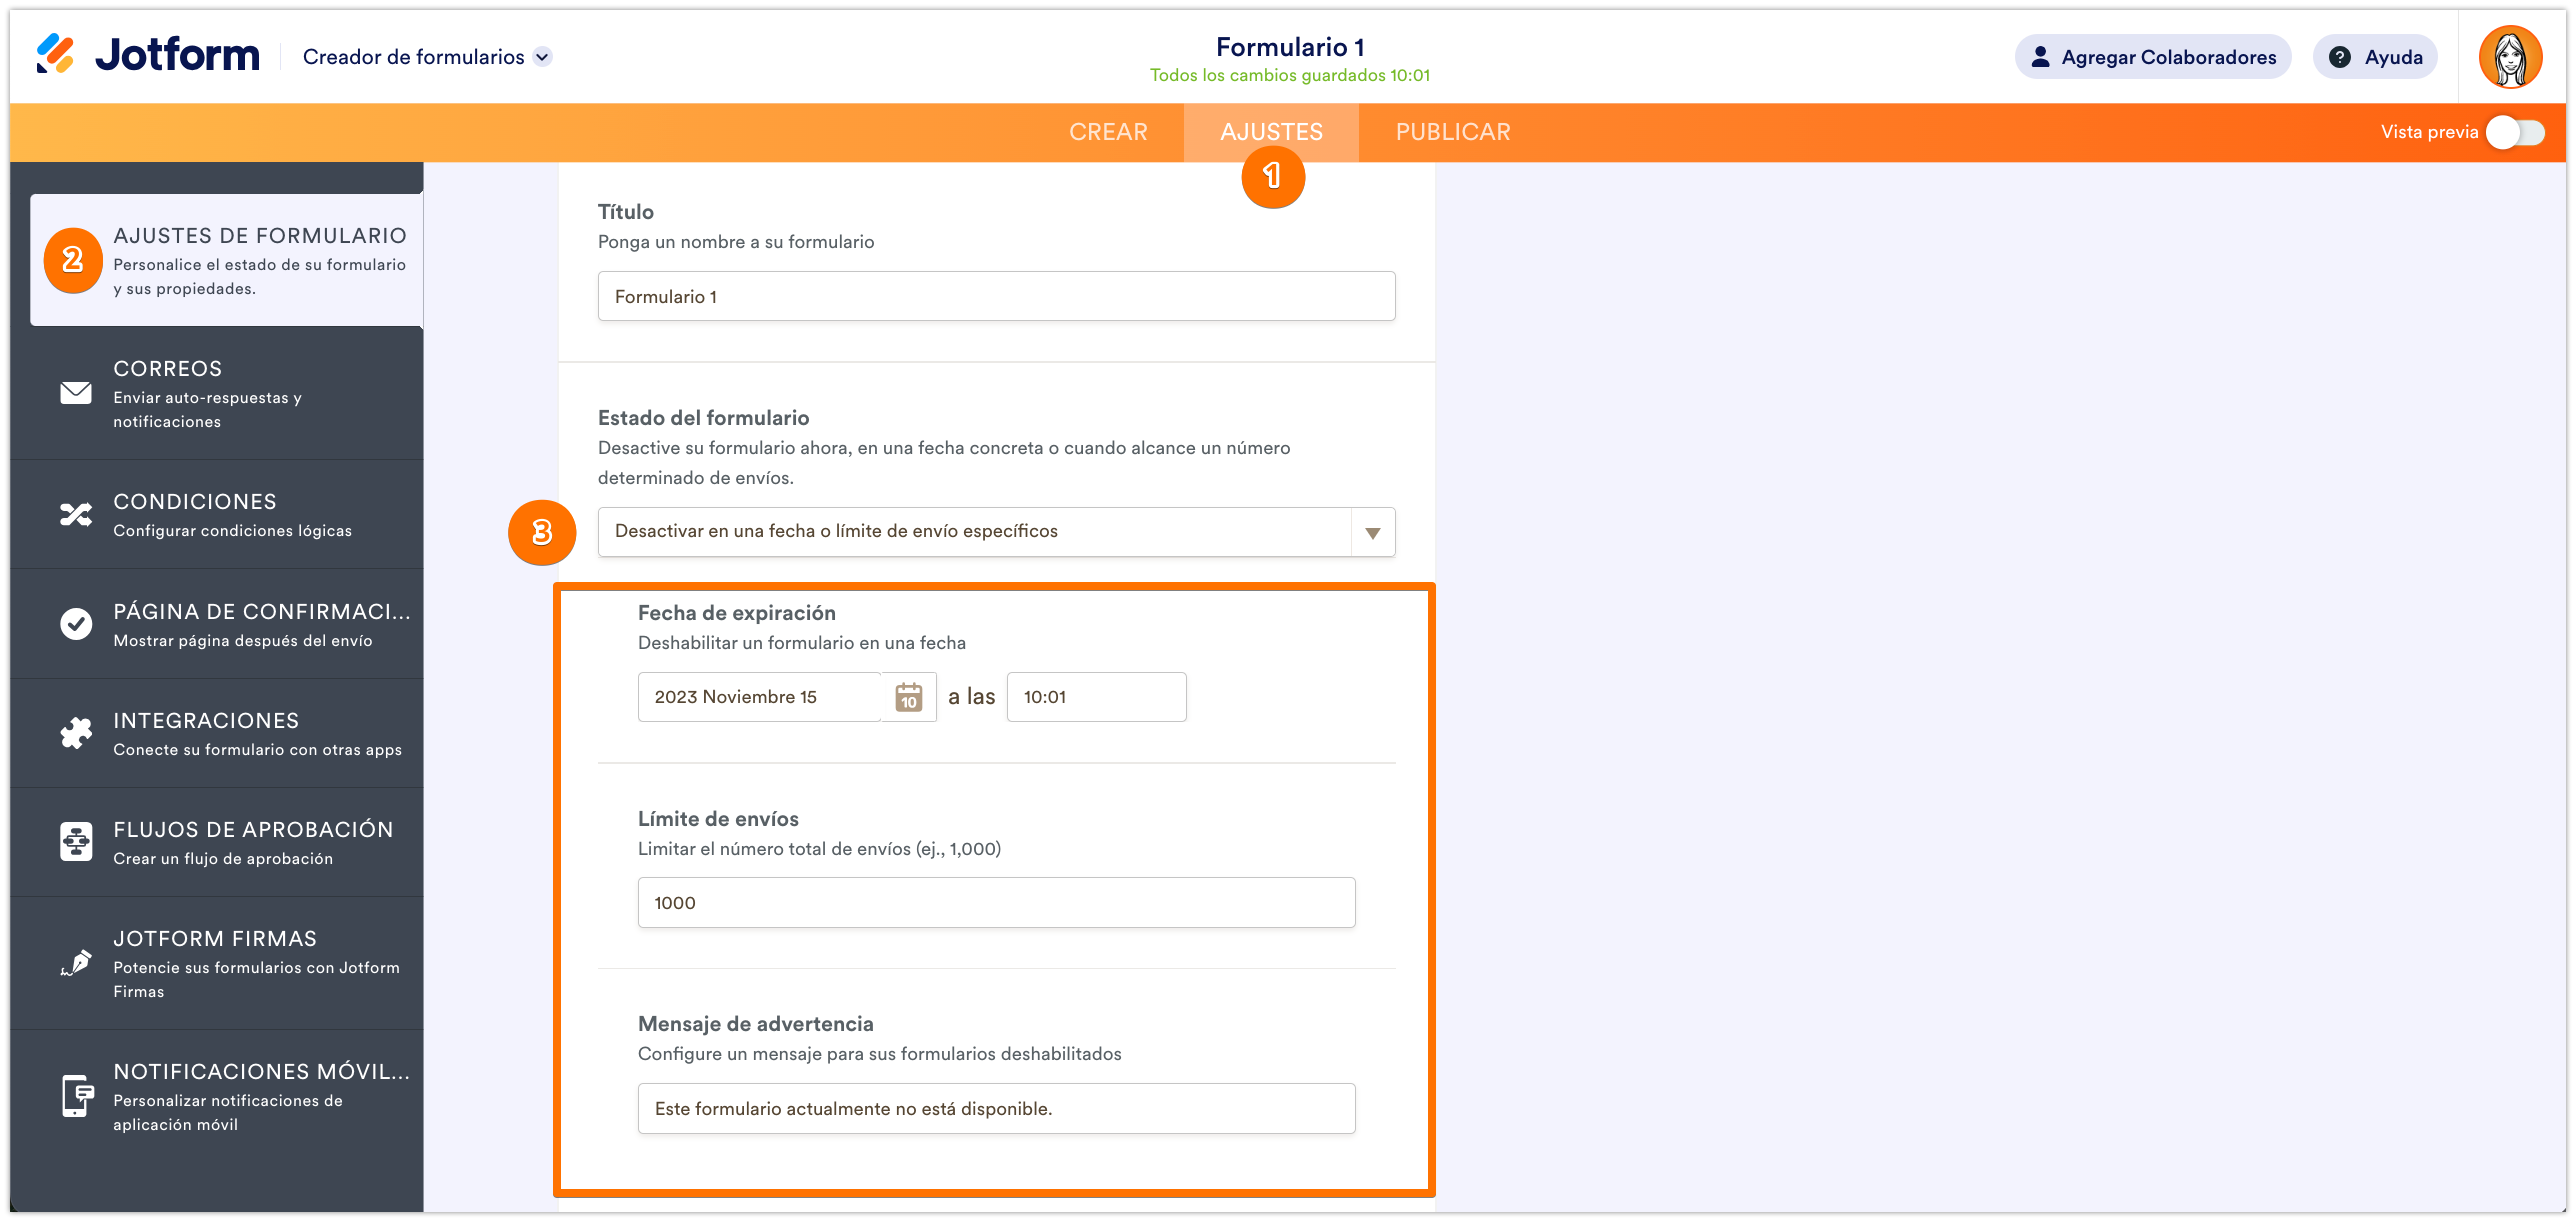Click the Integraciones puzzle piece icon

pos(76,733)
